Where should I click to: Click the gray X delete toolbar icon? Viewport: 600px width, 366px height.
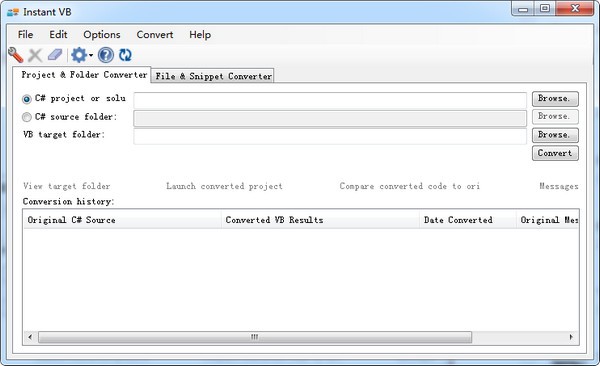(x=35, y=55)
